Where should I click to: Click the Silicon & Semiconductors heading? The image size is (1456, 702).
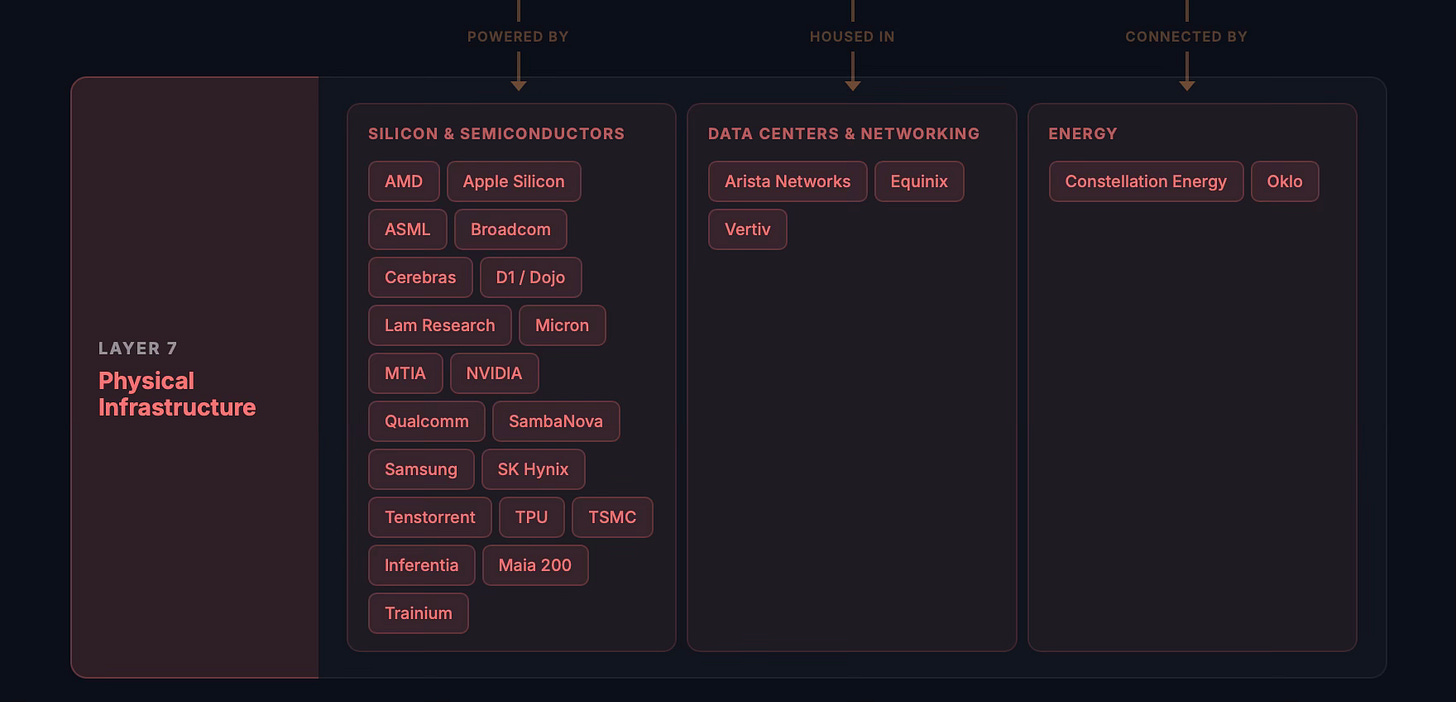[x=496, y=133]
